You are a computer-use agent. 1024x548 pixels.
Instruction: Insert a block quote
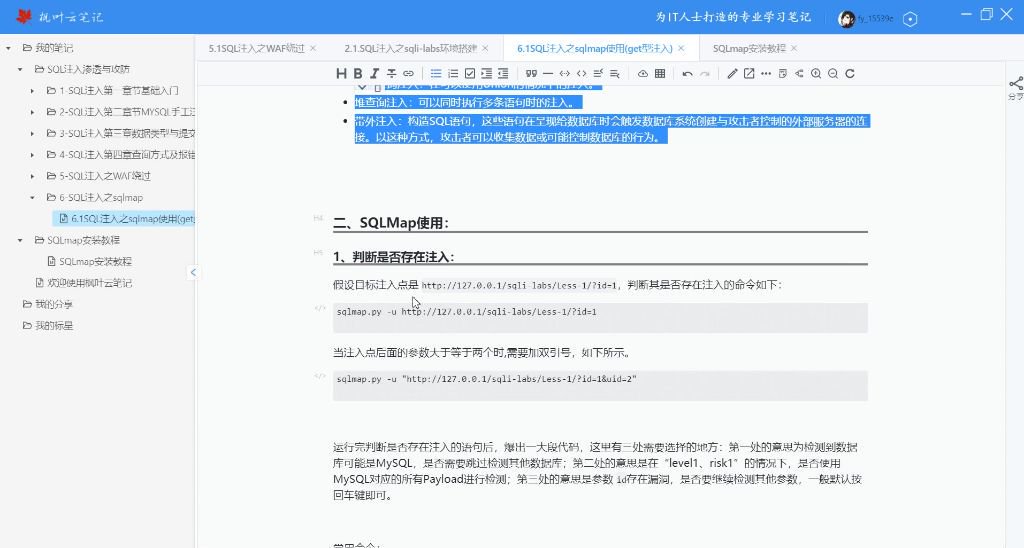(531, 74)
